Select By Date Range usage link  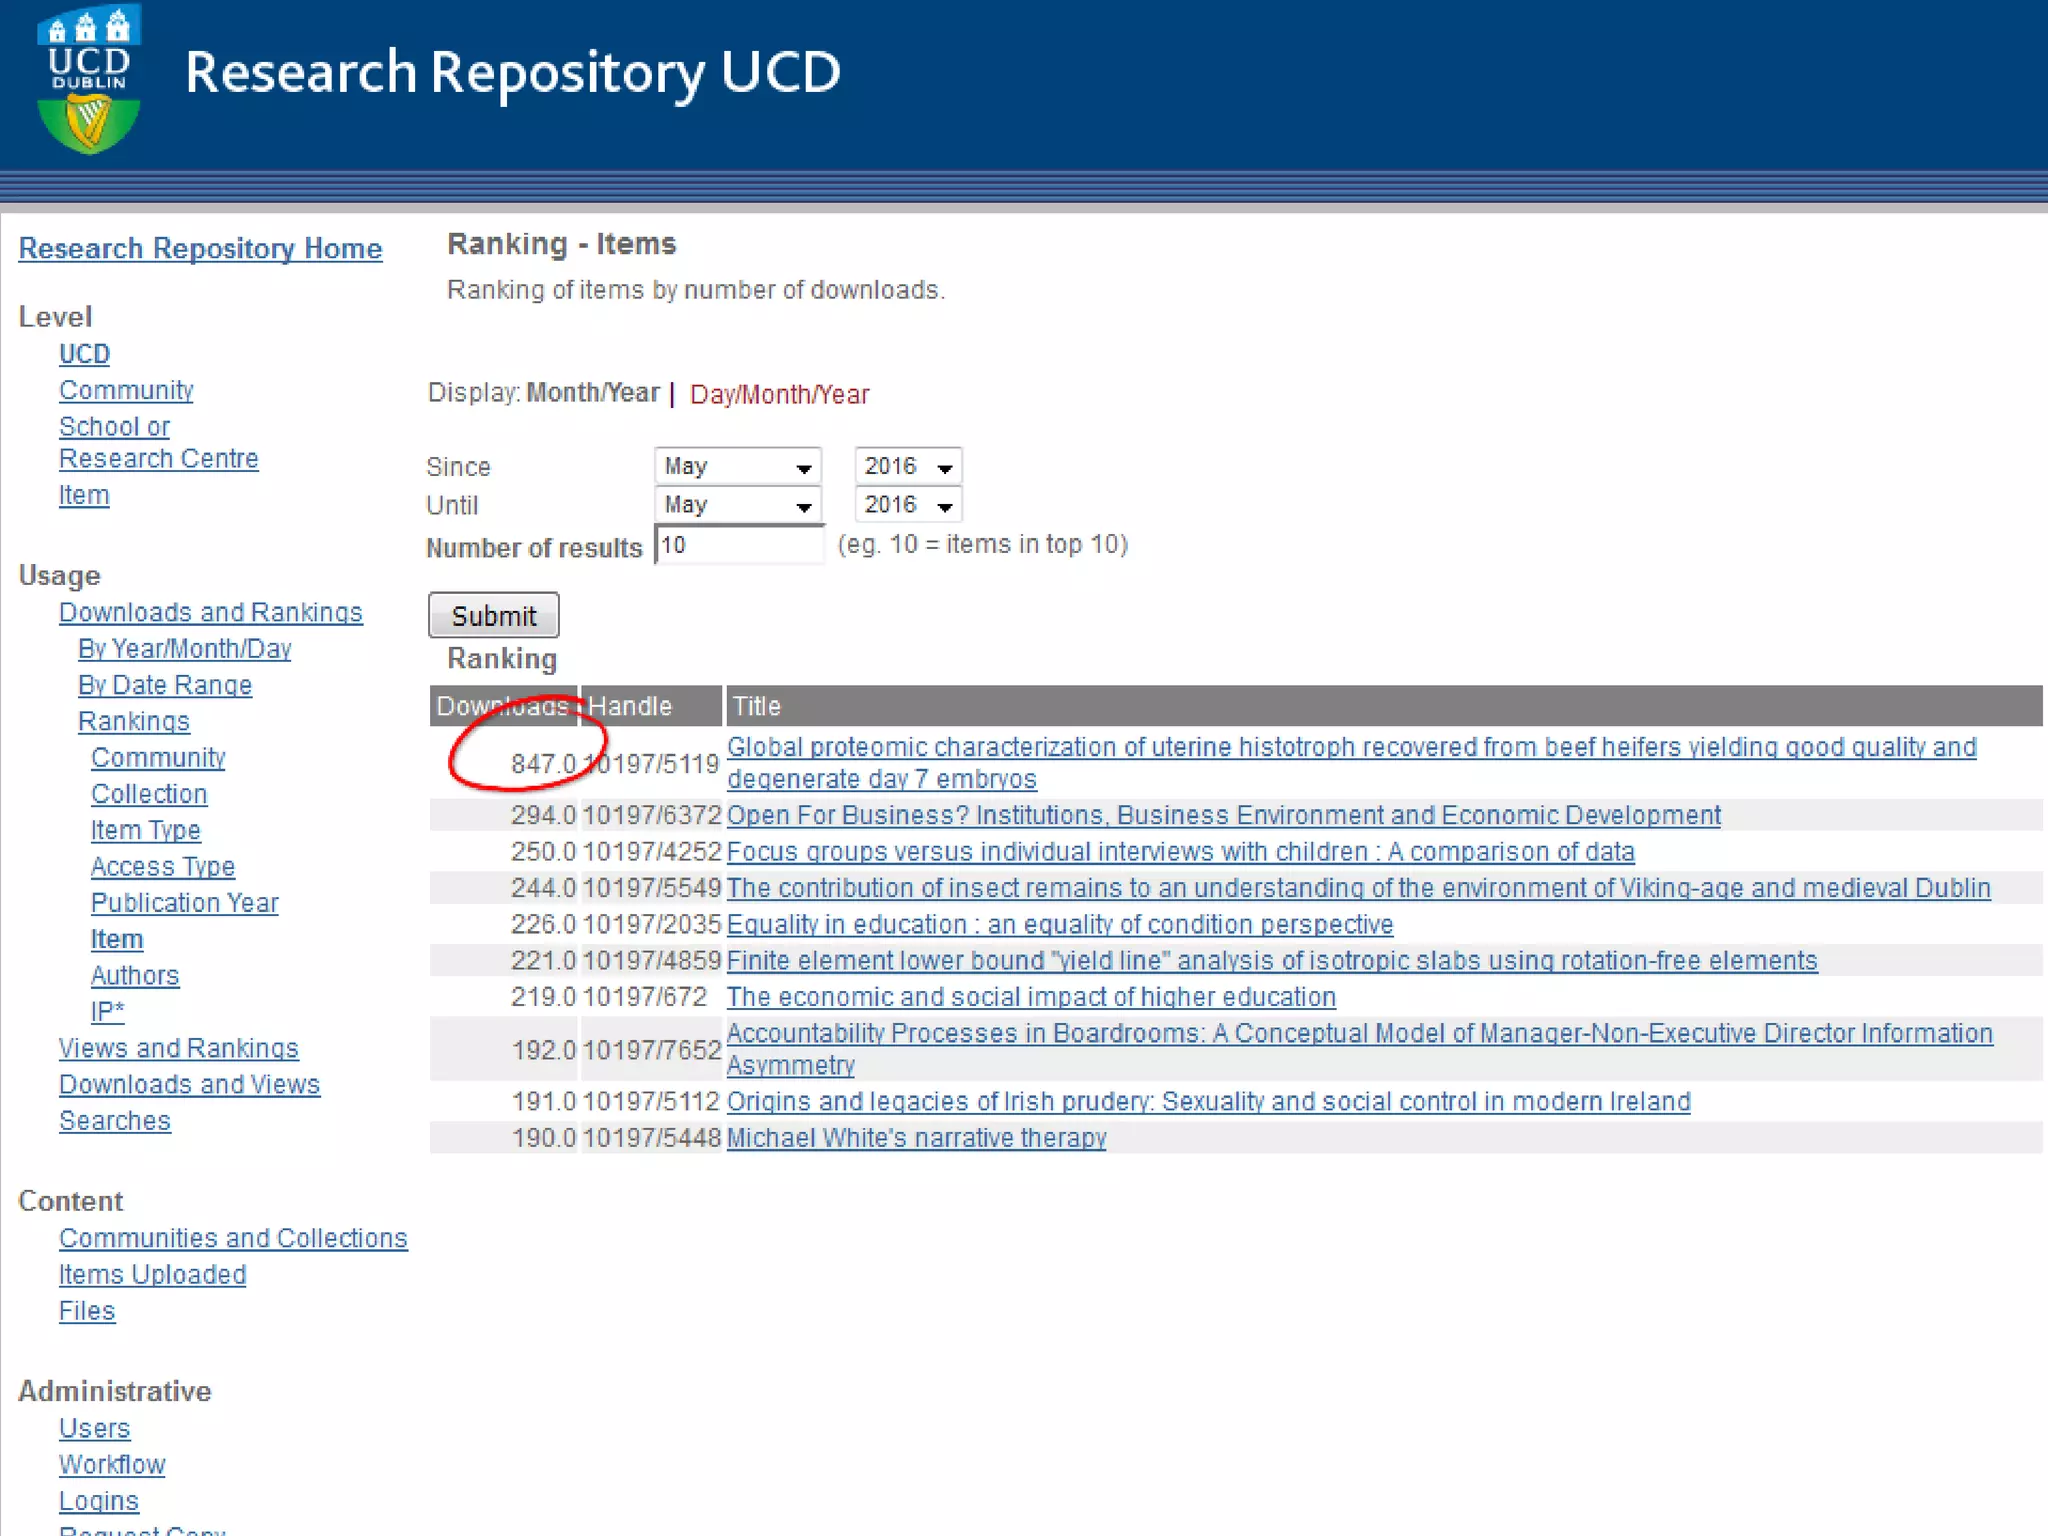pyautogui.click(x=165, y=685)
